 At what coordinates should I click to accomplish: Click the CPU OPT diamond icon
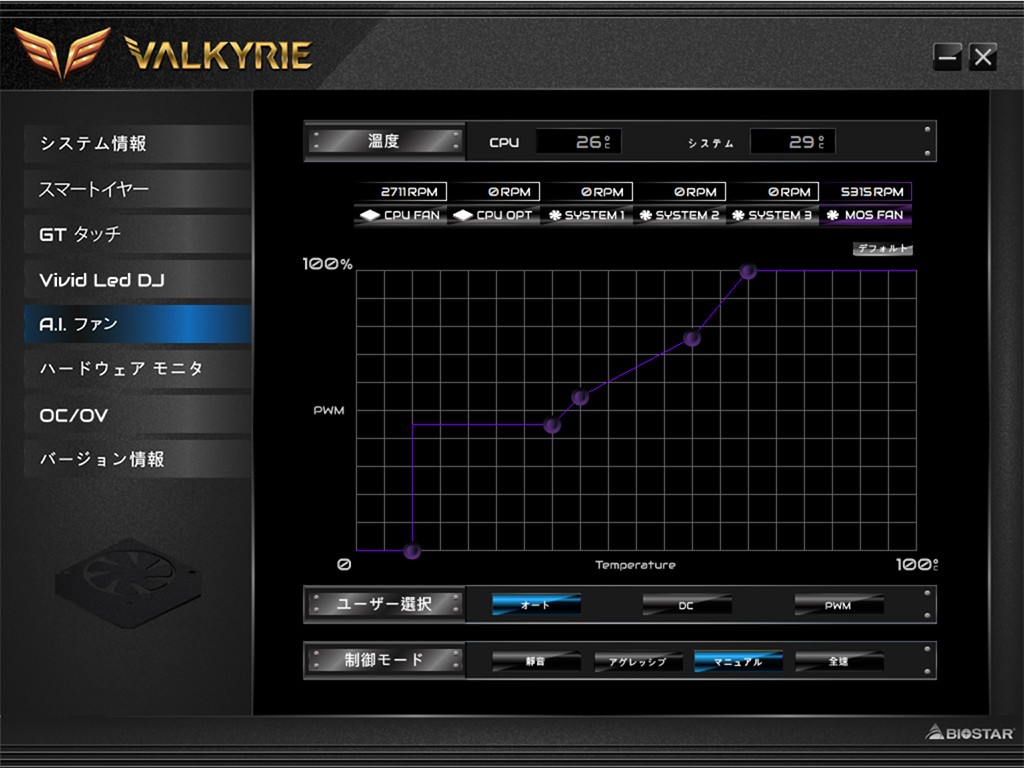tap(462, 215)
